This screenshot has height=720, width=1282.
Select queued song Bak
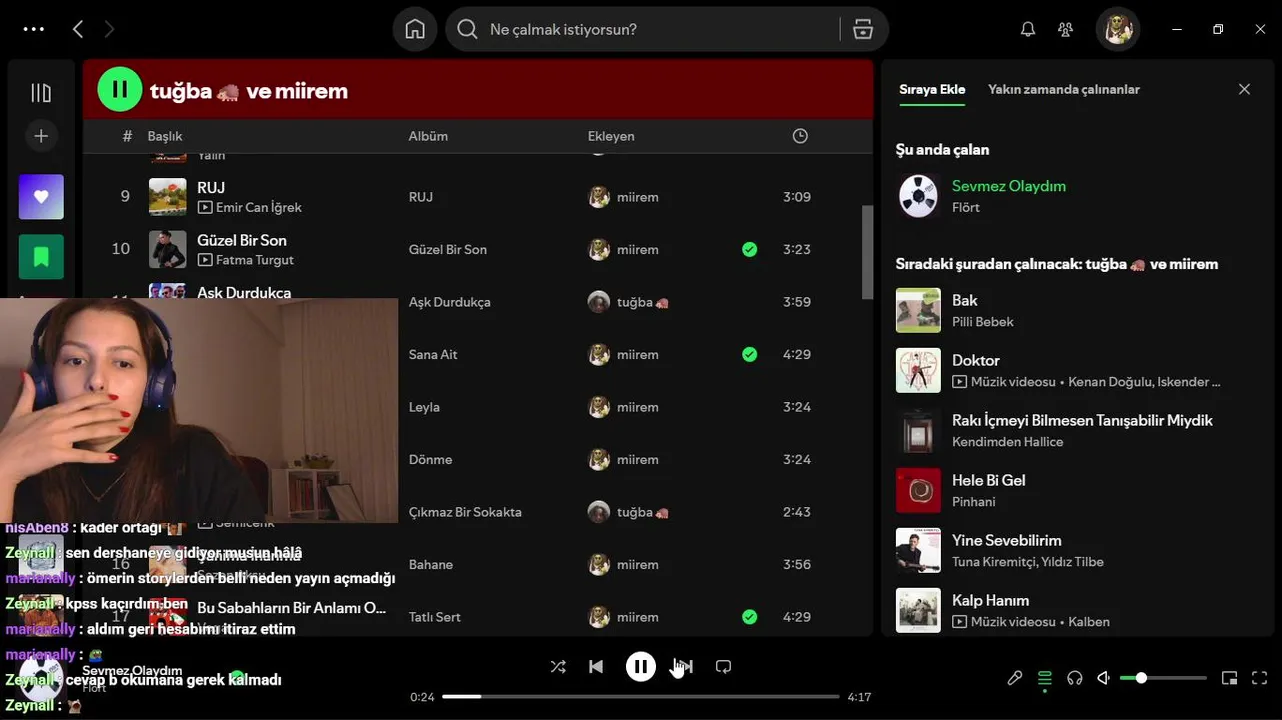(x=965, y=300)
